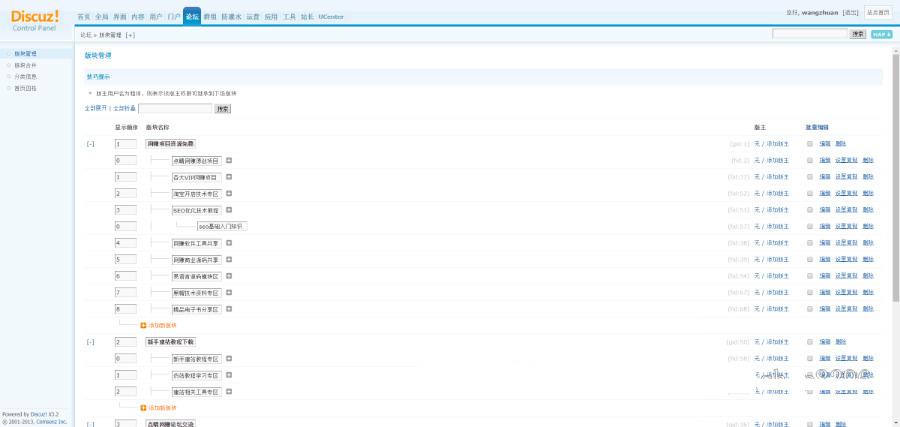Click the MAP button in top right
Viewport: 900px width, 427px height.
coord(881,34)
